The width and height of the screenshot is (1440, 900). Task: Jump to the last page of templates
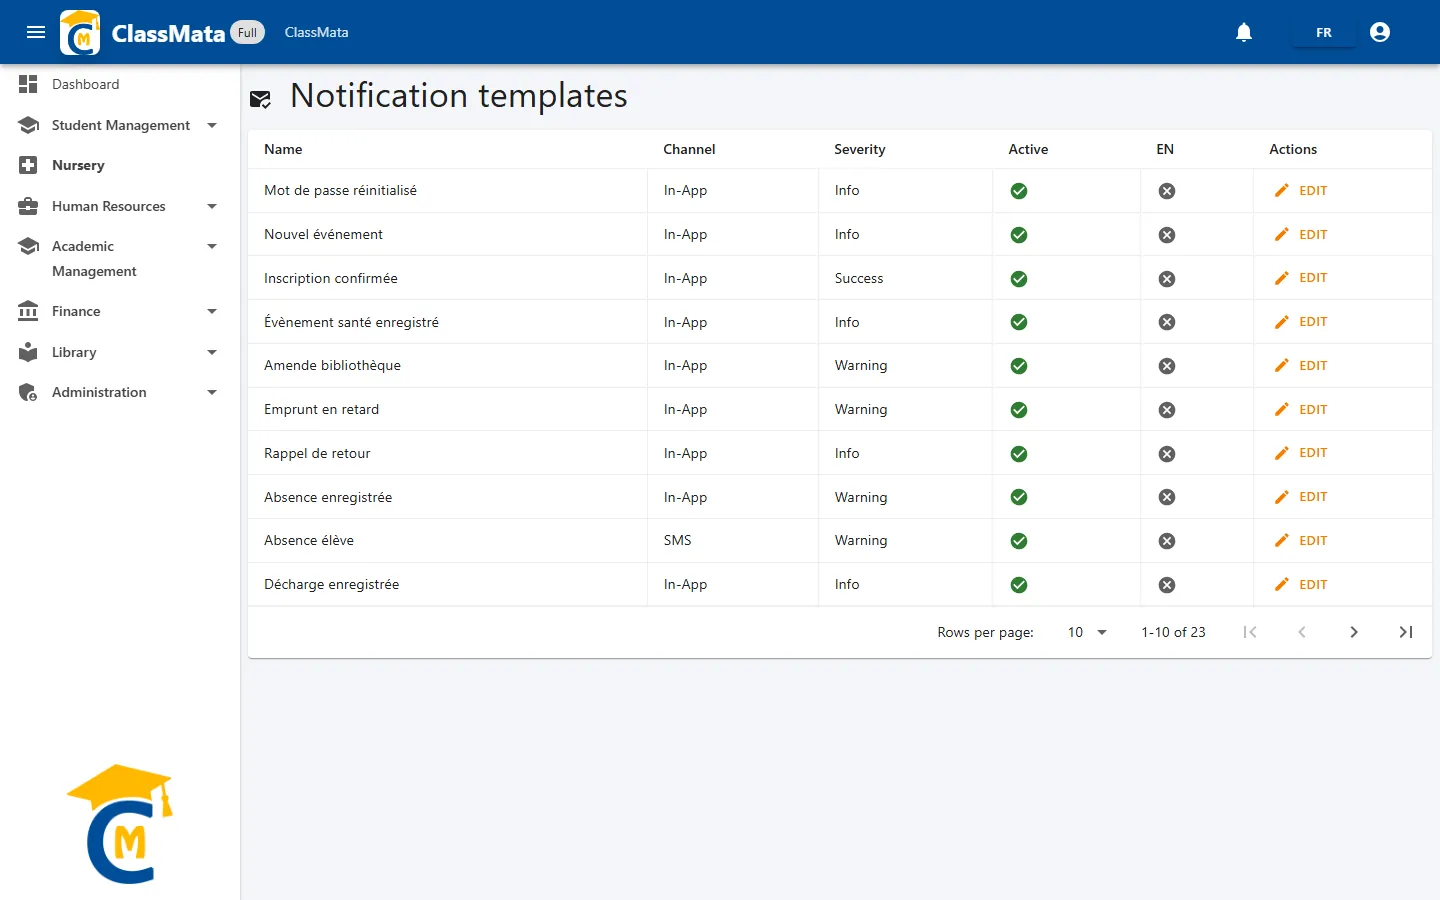(1406, 632)
